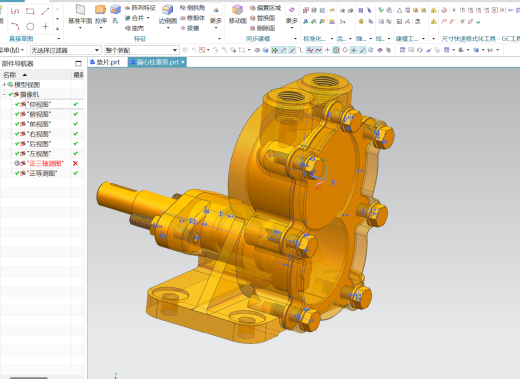
Task: Click the triangle icon in 建模工具 group
Action: coord(399,11)
